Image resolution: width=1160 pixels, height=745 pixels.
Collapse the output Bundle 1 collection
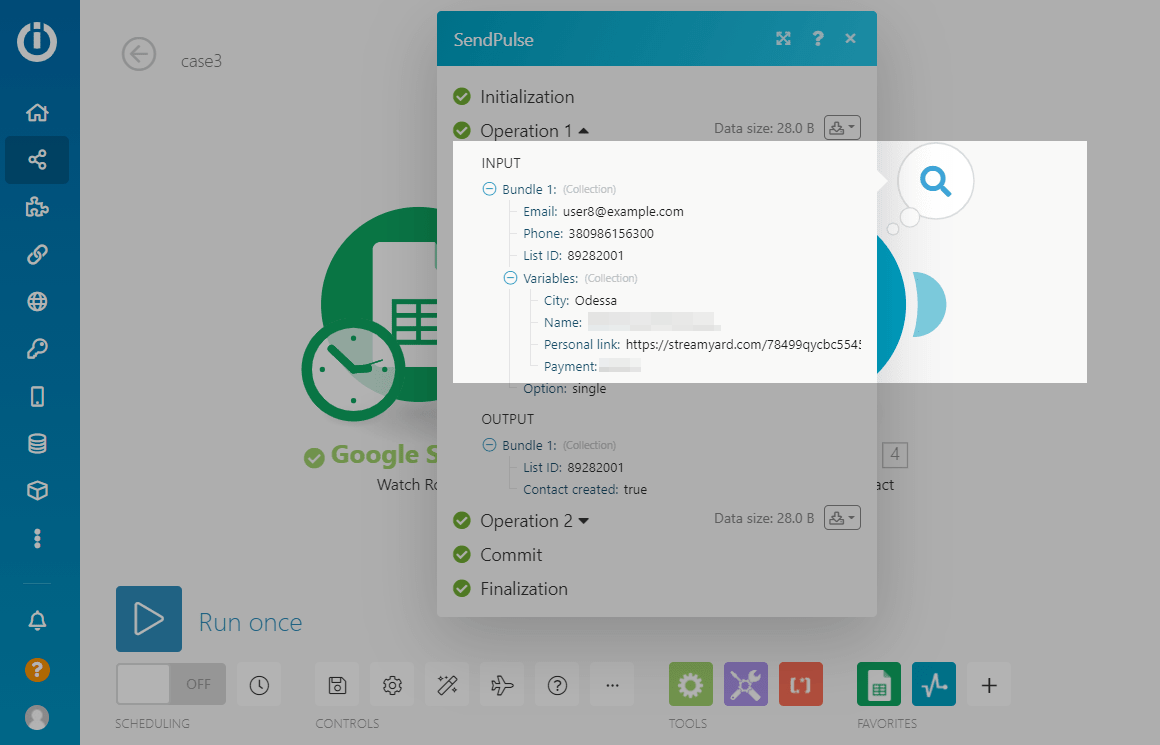pyautogui.click(x=489, y=445)
